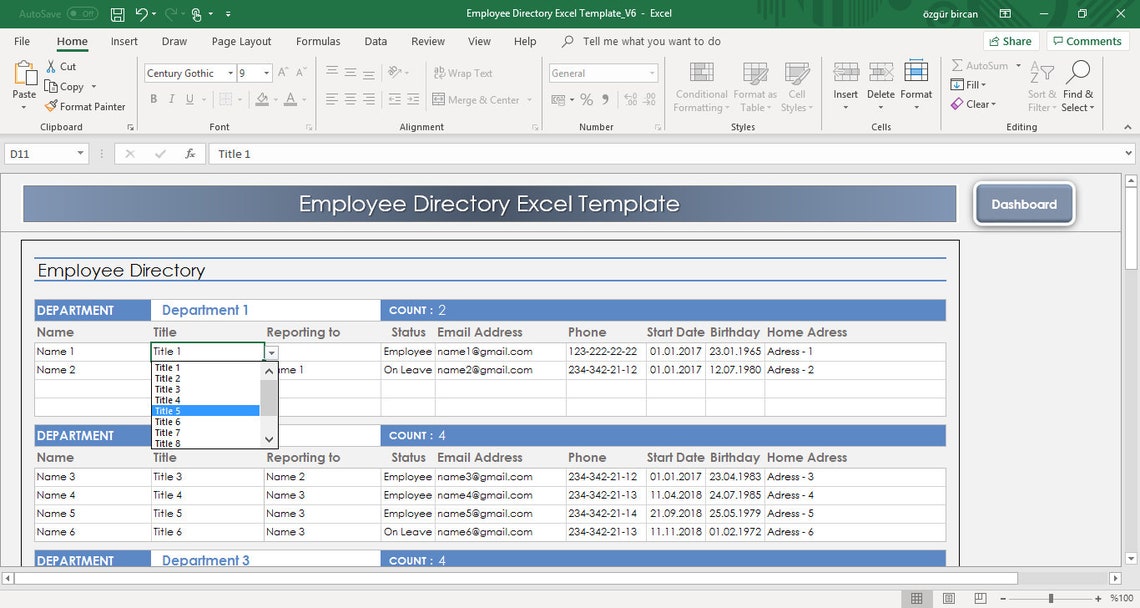Select Title 5 from the open dropdown list
This screenshot has height=608, width=1140.
point(170,410)
